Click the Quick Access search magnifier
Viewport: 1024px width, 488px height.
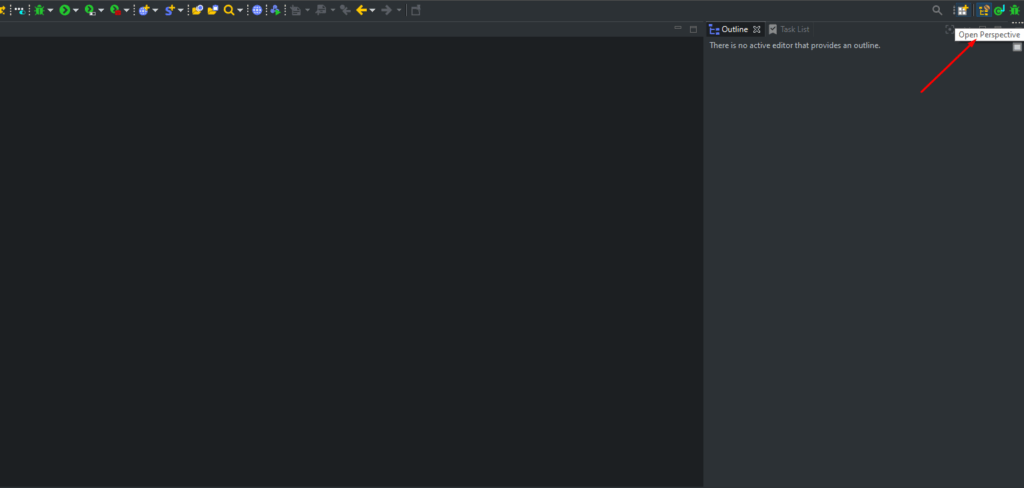point(937,10)
